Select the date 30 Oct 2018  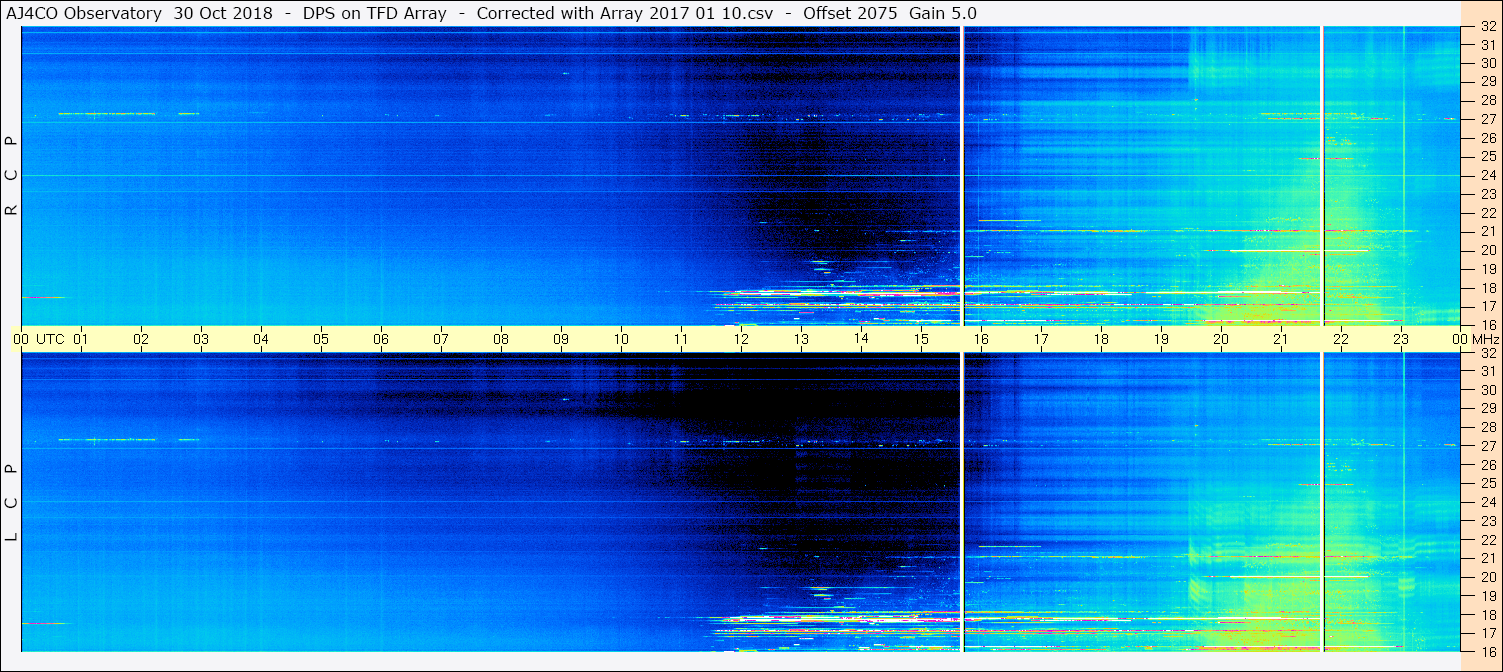point(224,13)
